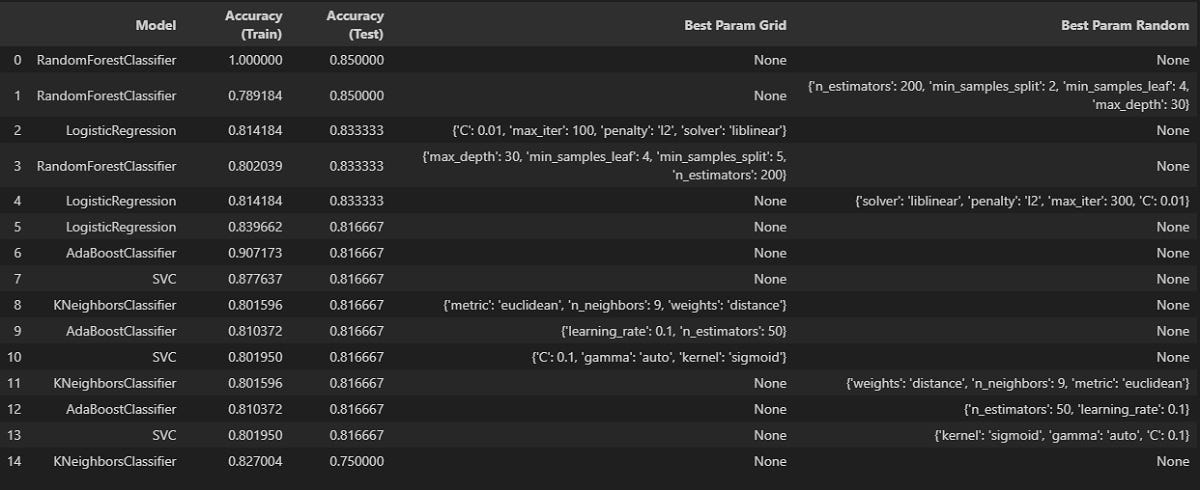Click the Best Param Random header
The width and height of the screenshot is (1200, 490).
pos(1125,25)
